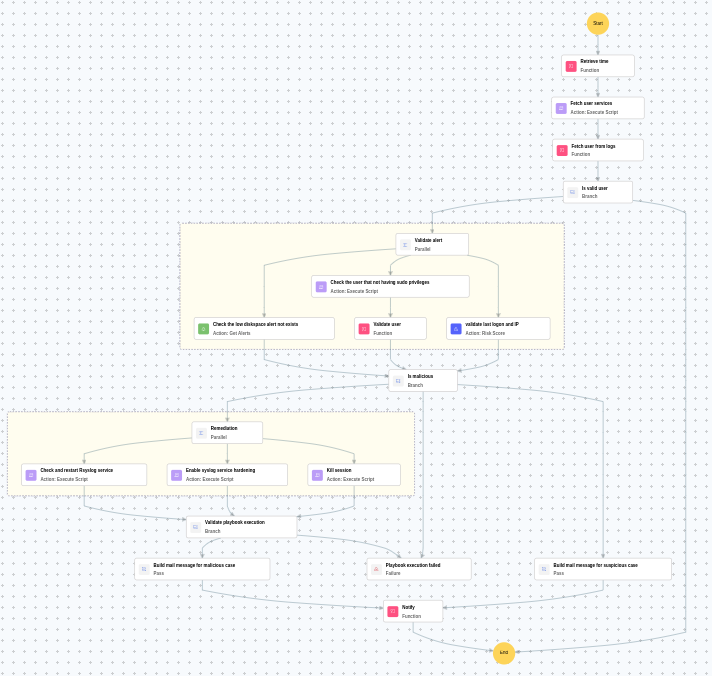Image resolution: width=712 pixels, height=676 pixels.
Task: Select 'Check and restart Rsyslog service' label
Action: [76, 470]
